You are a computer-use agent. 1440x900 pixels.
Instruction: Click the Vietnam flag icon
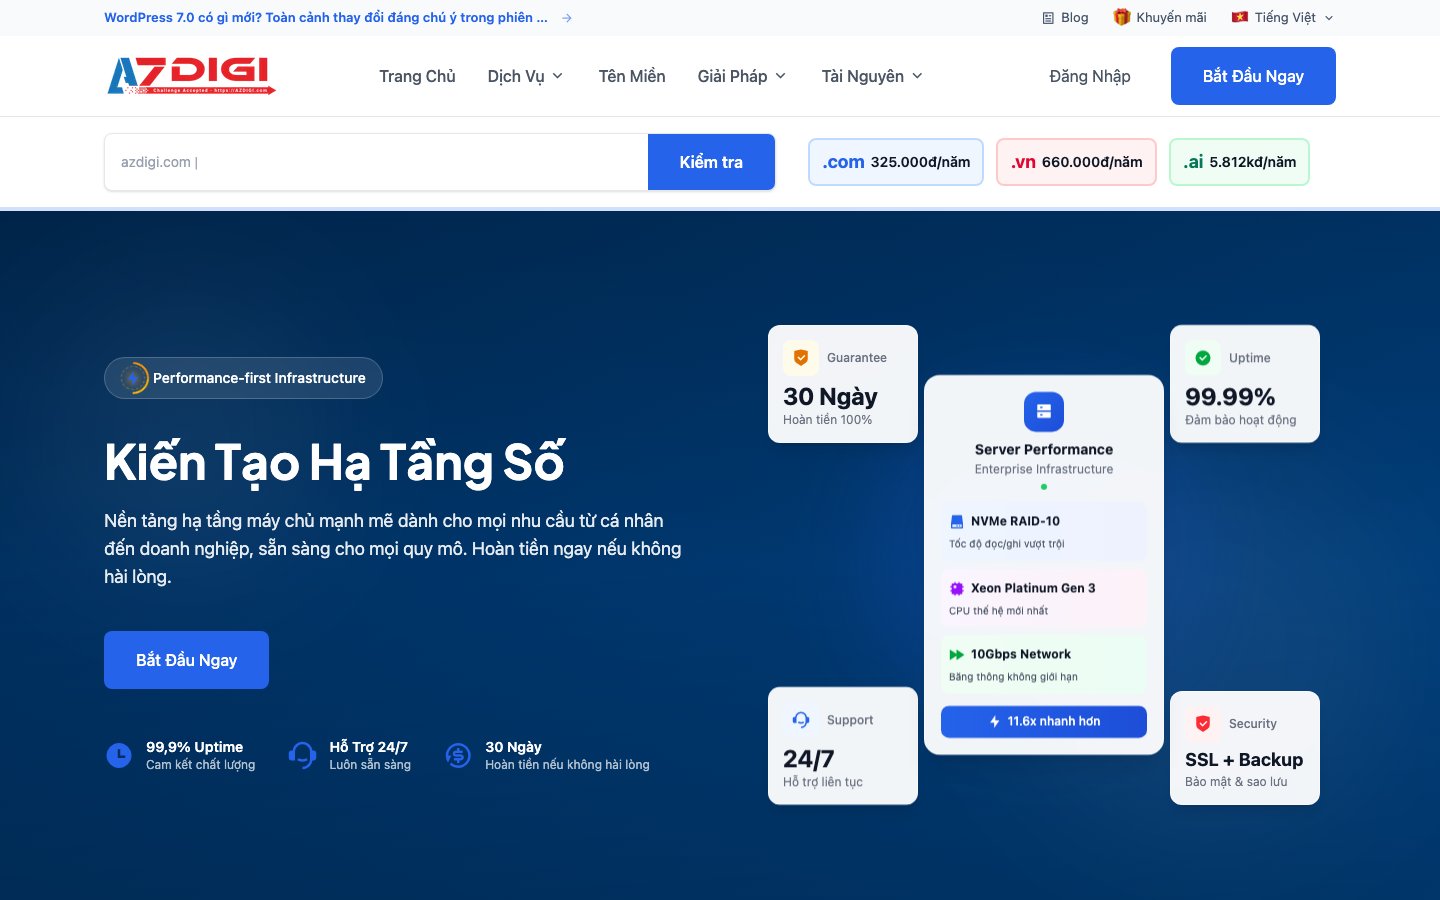coord(1240,17)
